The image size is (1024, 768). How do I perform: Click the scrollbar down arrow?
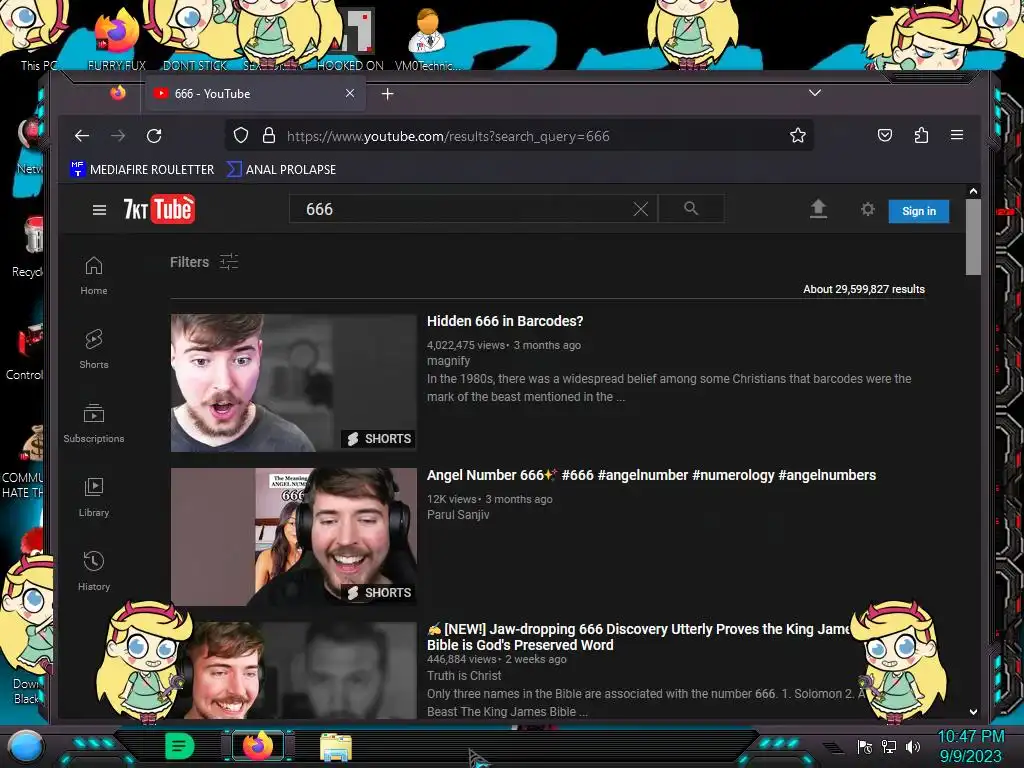click(973, 712)
